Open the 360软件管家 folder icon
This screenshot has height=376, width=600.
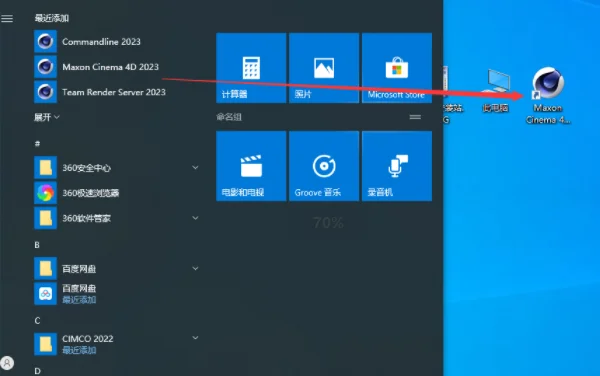point(46,218)
